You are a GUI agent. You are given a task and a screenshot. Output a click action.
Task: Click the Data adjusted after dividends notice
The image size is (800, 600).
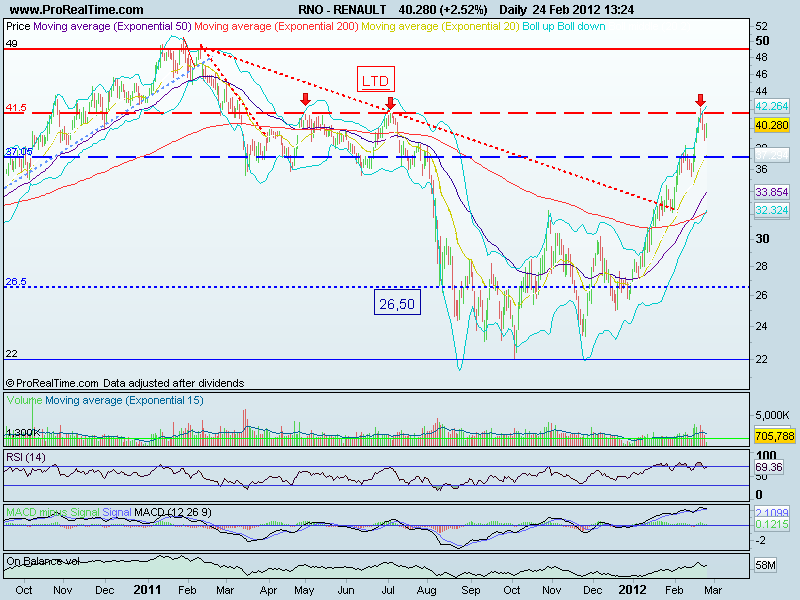pyautogui.click(x=173, y=383)
